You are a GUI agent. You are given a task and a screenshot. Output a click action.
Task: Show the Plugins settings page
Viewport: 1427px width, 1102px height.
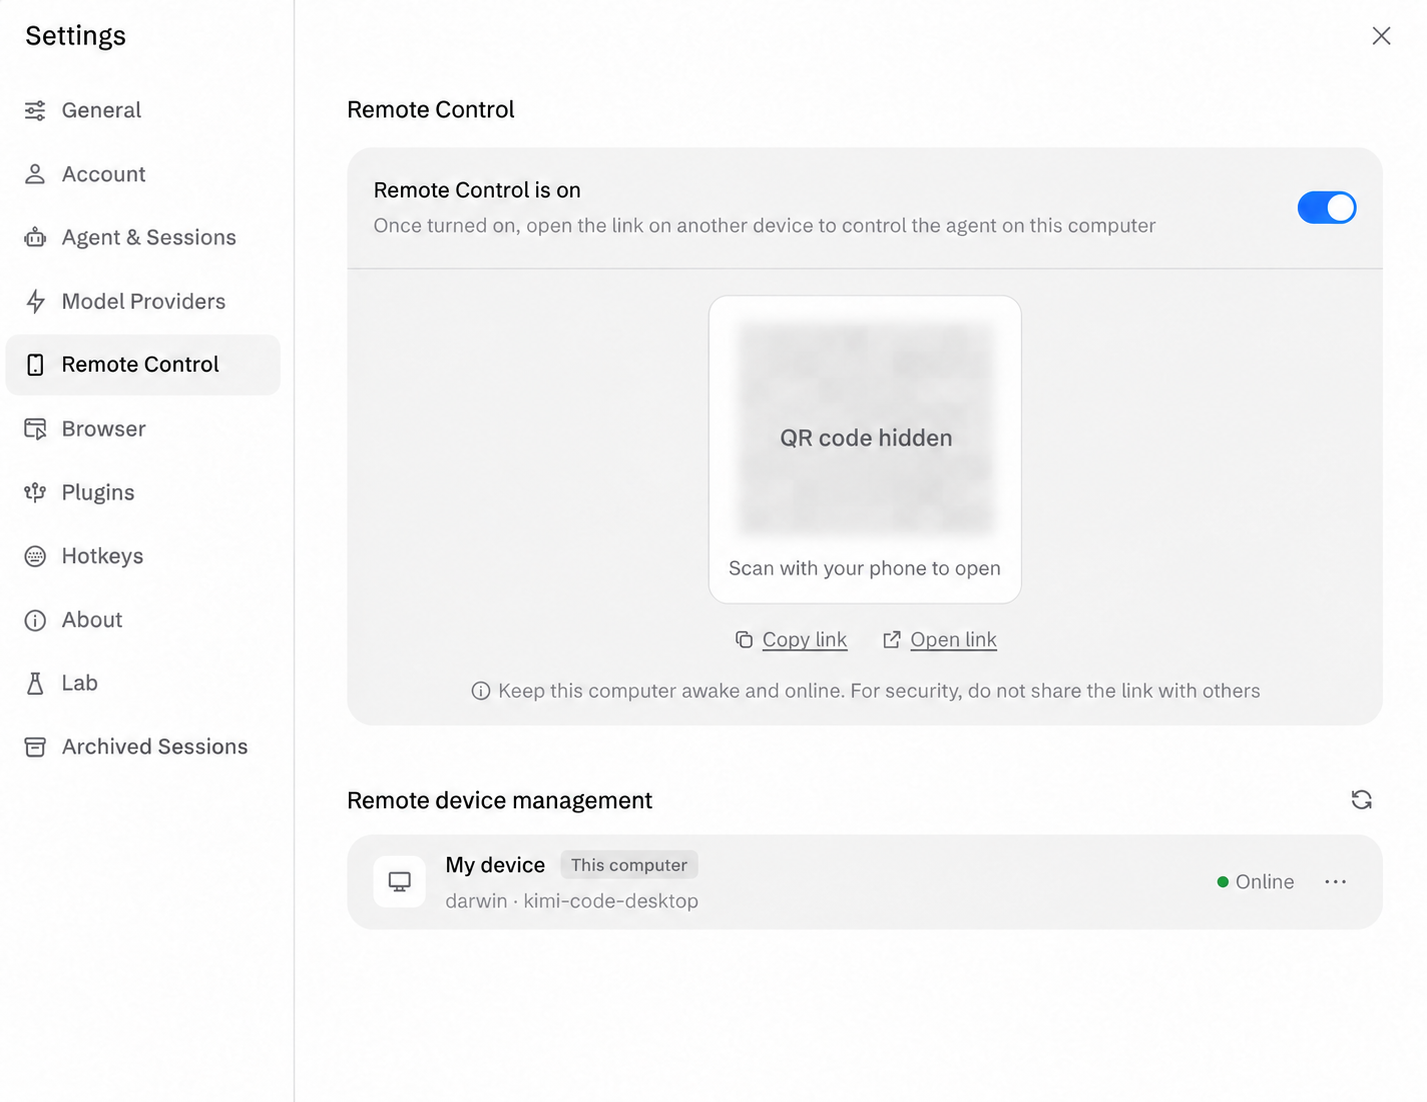(143, 492)
